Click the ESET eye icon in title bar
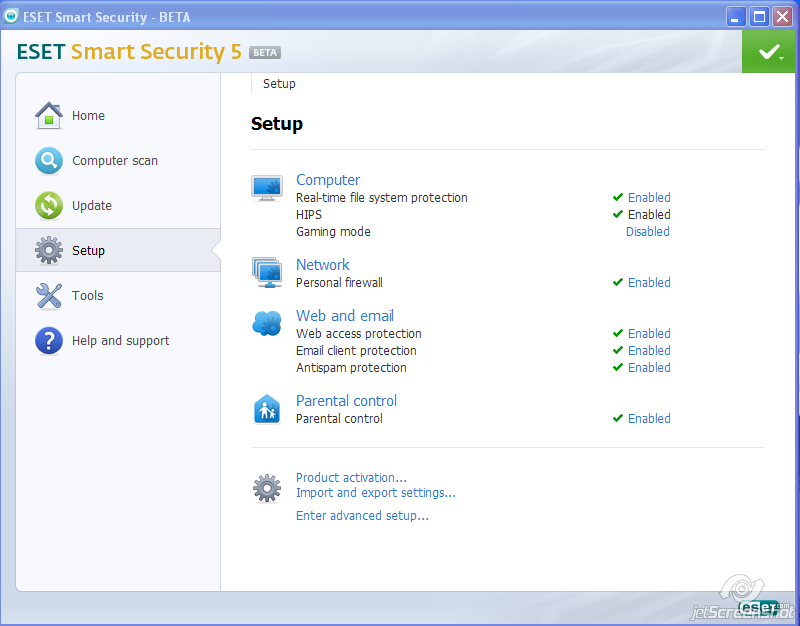The image size is (800, 626). click(10, 16)
